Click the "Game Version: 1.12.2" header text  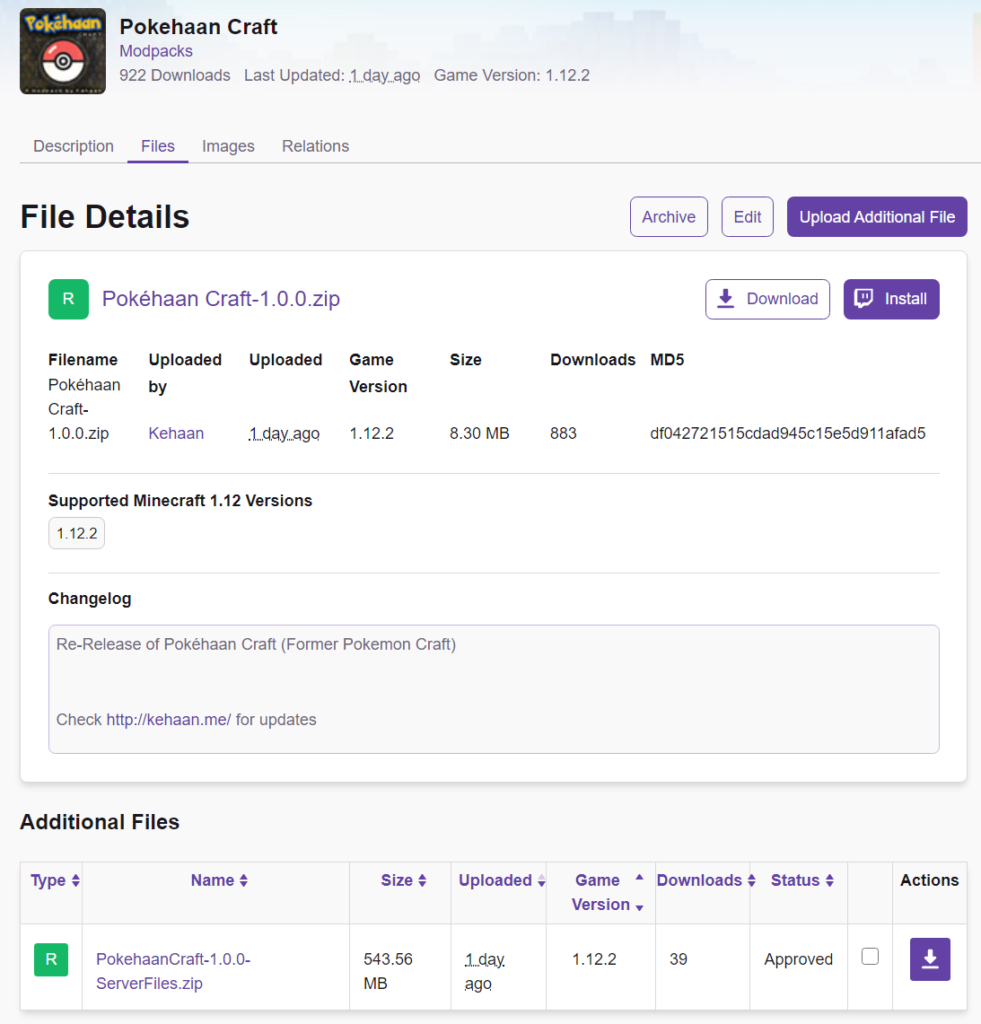click(x=511, y=76)
